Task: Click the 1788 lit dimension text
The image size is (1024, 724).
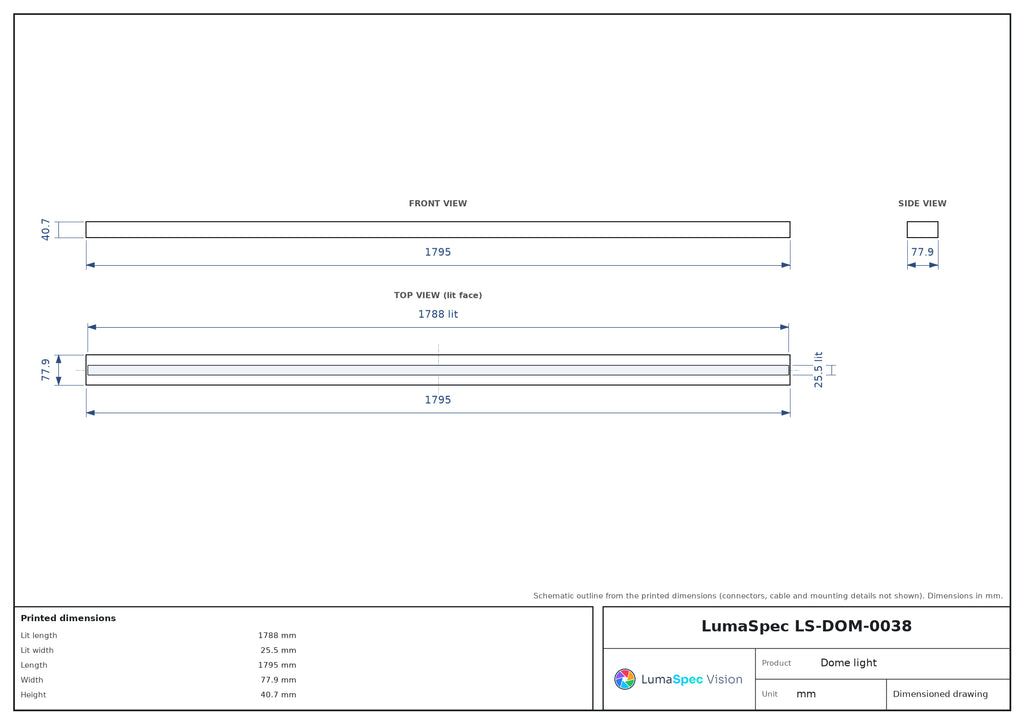Action: [438, 314]
